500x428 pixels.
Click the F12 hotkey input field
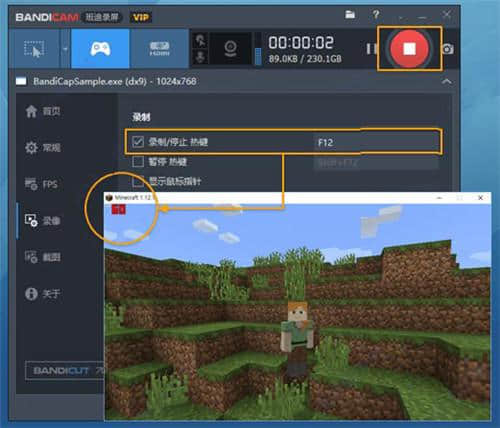tap(376, 143)
